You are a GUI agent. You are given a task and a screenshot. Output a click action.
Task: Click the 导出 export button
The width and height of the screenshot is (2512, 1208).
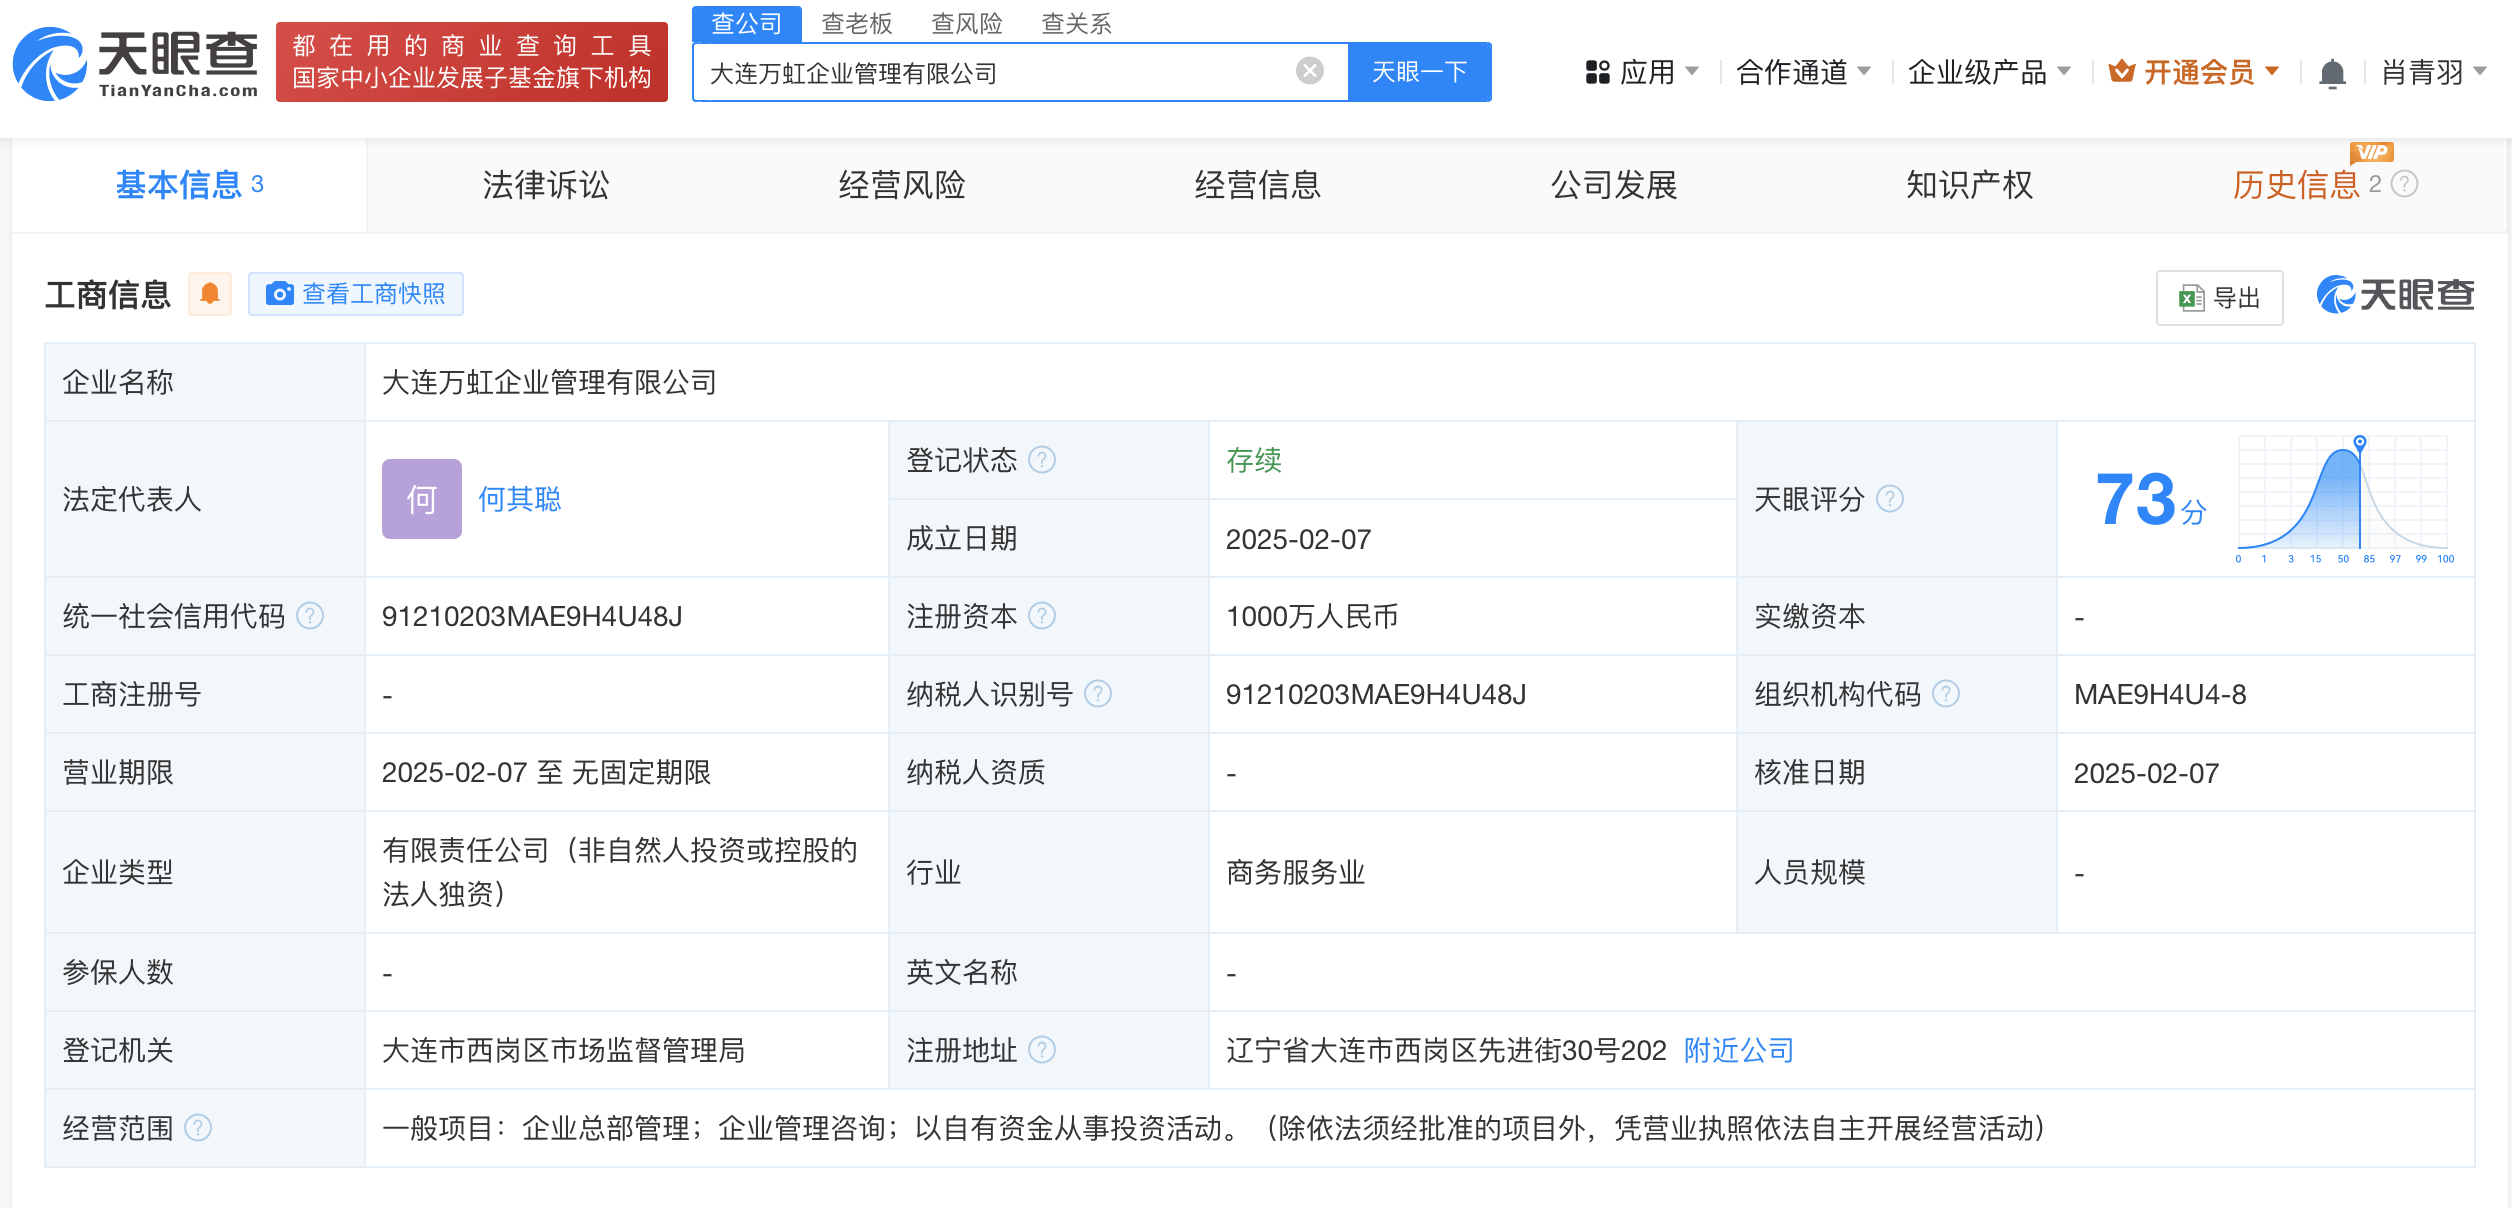tap(2220, 297)
